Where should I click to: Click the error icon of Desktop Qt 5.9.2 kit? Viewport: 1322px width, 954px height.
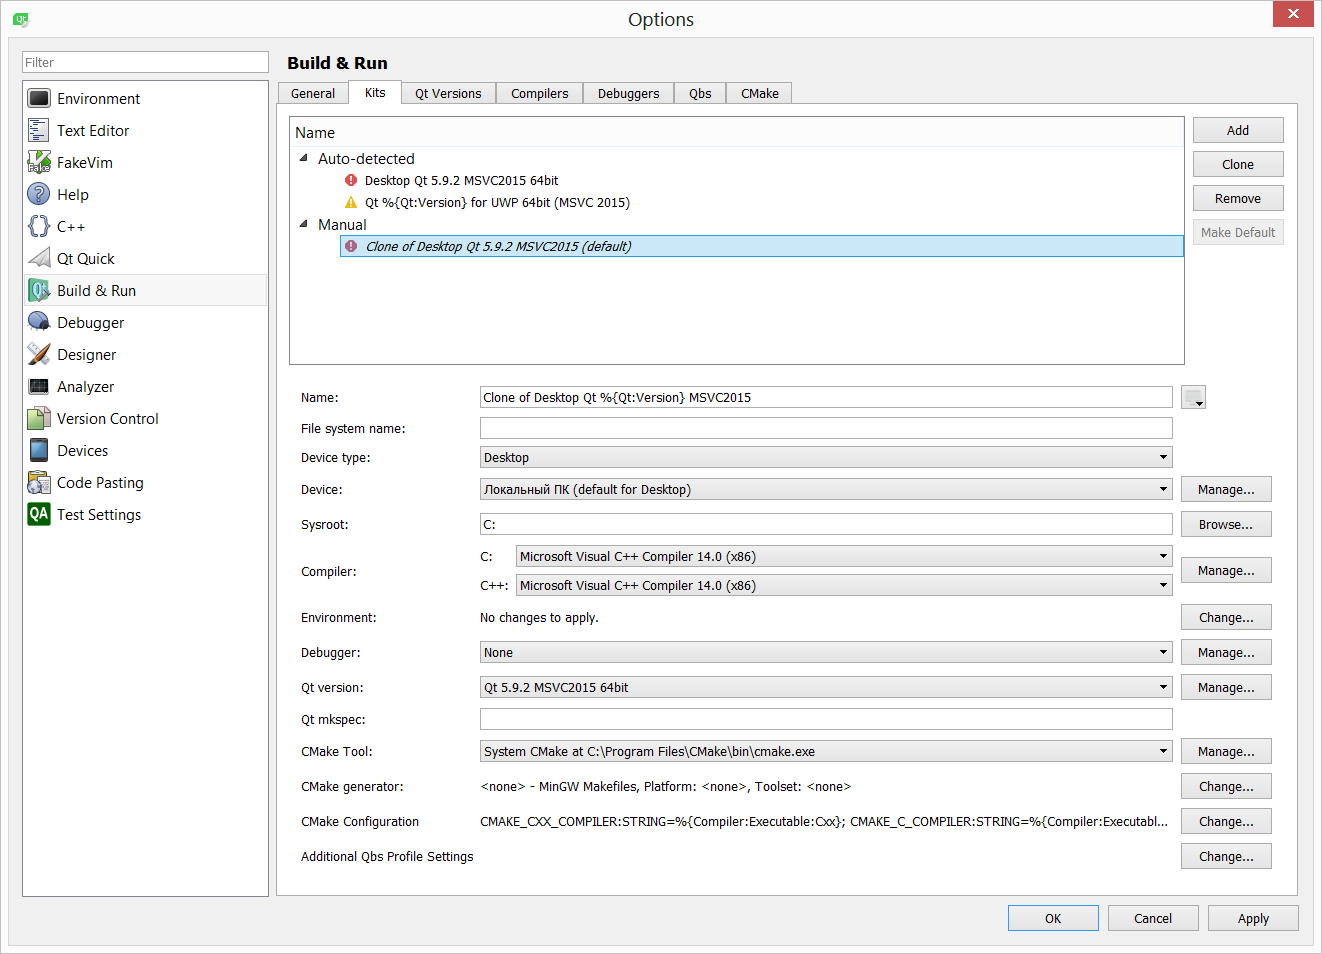[x=351, y=180]
